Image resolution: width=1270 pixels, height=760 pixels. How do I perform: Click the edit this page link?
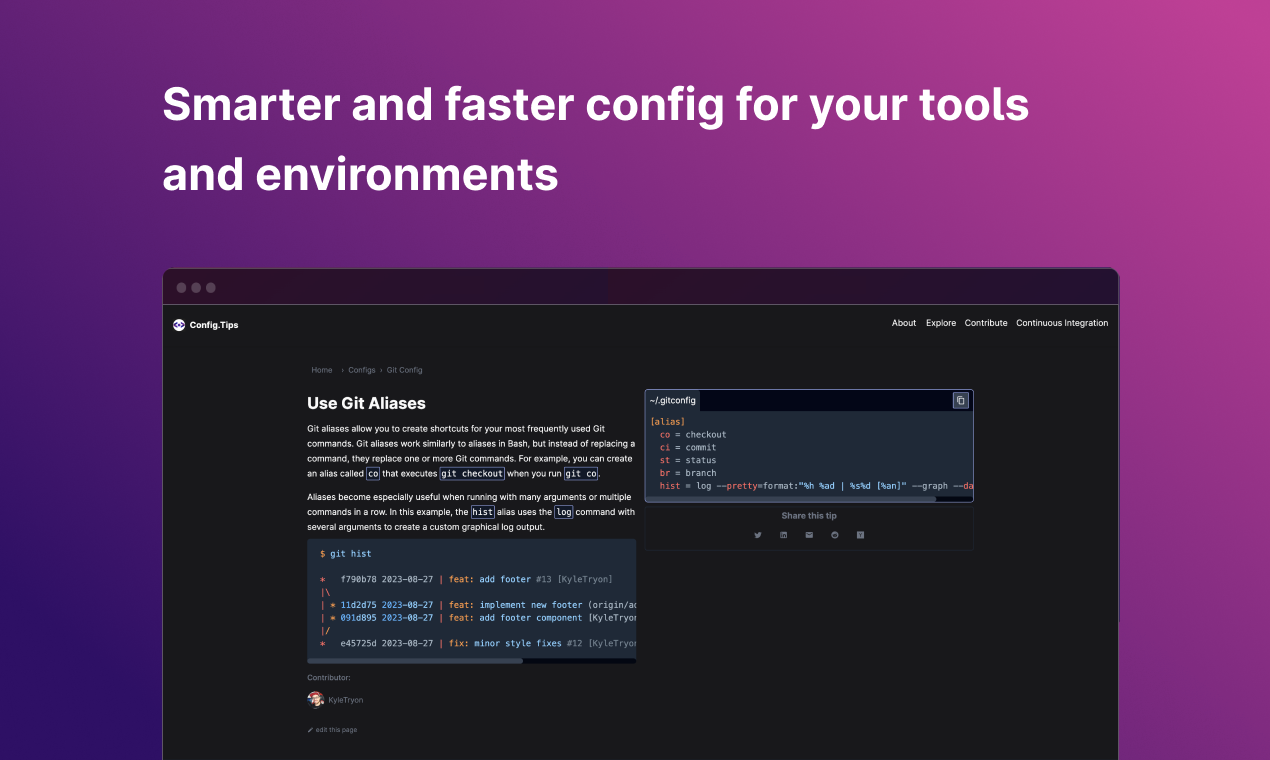332,730
